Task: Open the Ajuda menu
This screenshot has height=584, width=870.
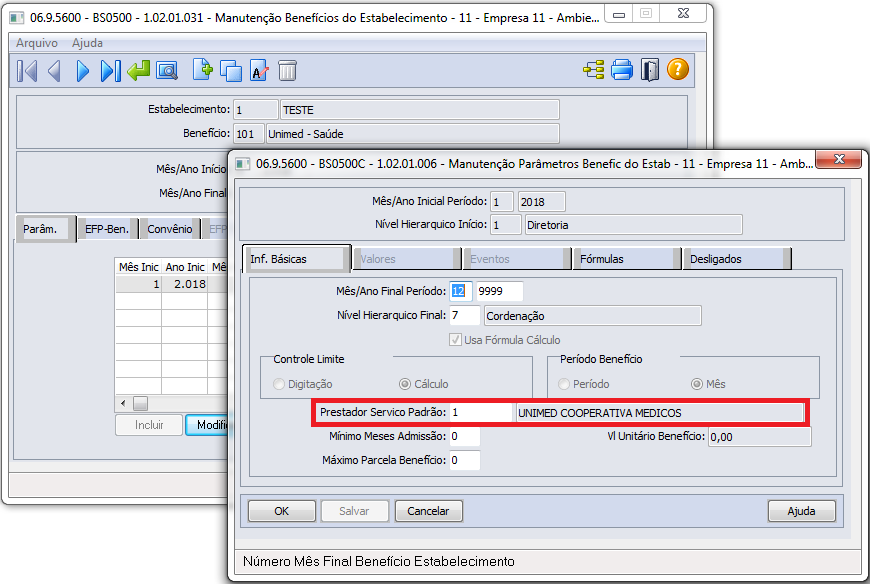Action: point(87,43)
